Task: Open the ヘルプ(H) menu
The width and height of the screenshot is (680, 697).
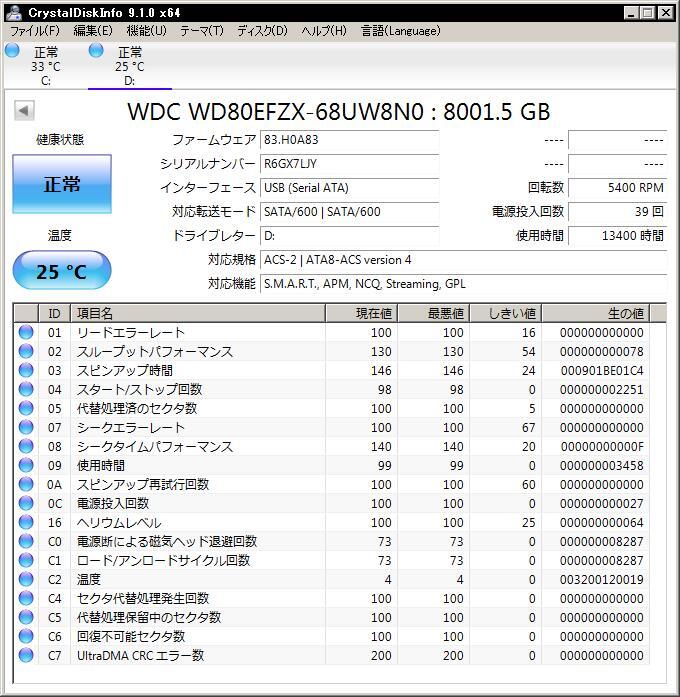Action: [324, 31]
